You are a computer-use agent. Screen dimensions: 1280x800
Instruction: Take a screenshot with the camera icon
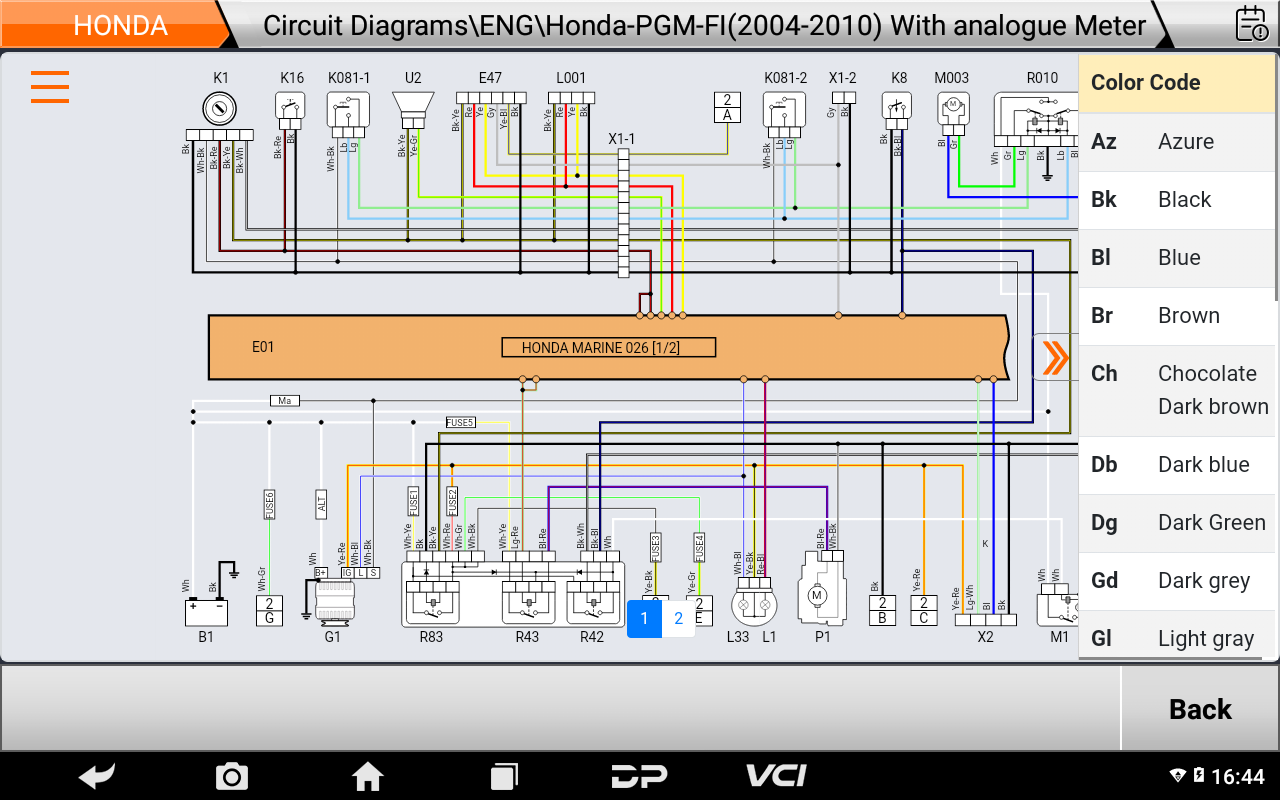231,776
